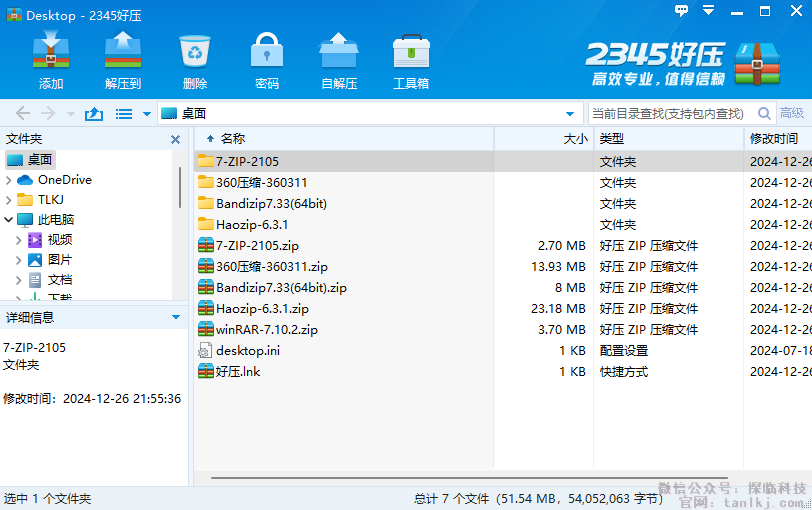The image size is (812, 510).
Task: Click 快捷方式 type cell of 好压.lnk
Action: point(624,371)
